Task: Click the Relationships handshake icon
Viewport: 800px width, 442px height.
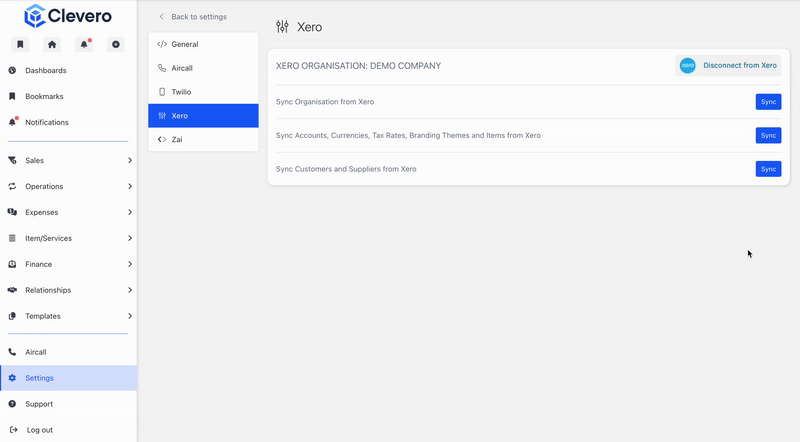Action: coord(12,290)
